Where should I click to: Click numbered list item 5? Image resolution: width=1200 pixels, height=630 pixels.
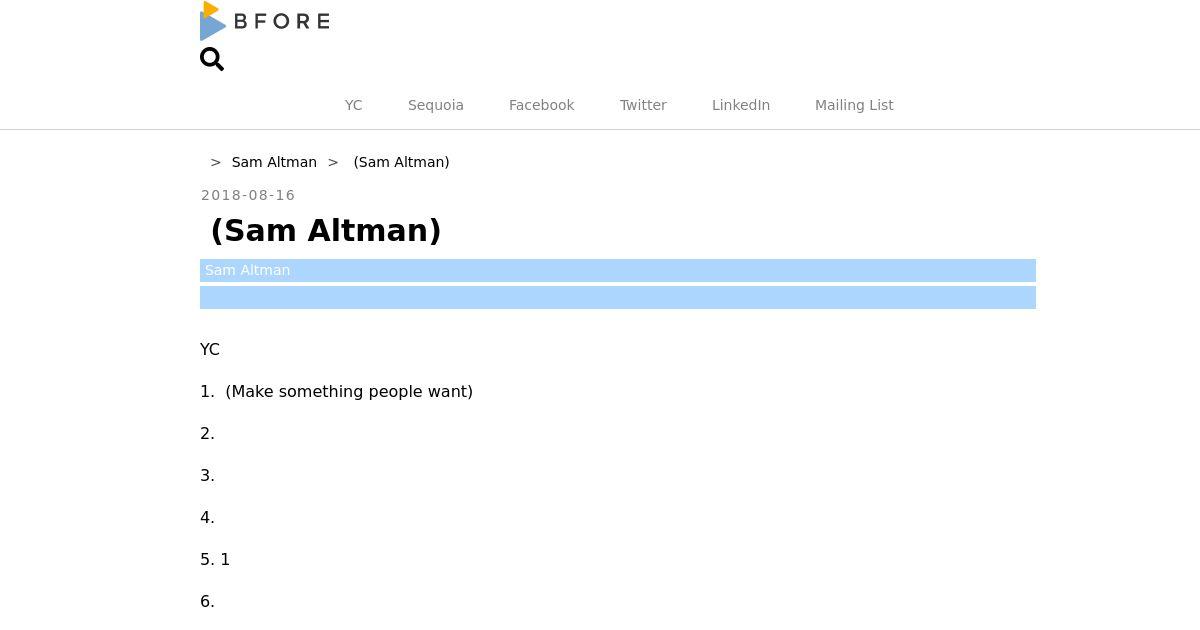pos(215,559)
